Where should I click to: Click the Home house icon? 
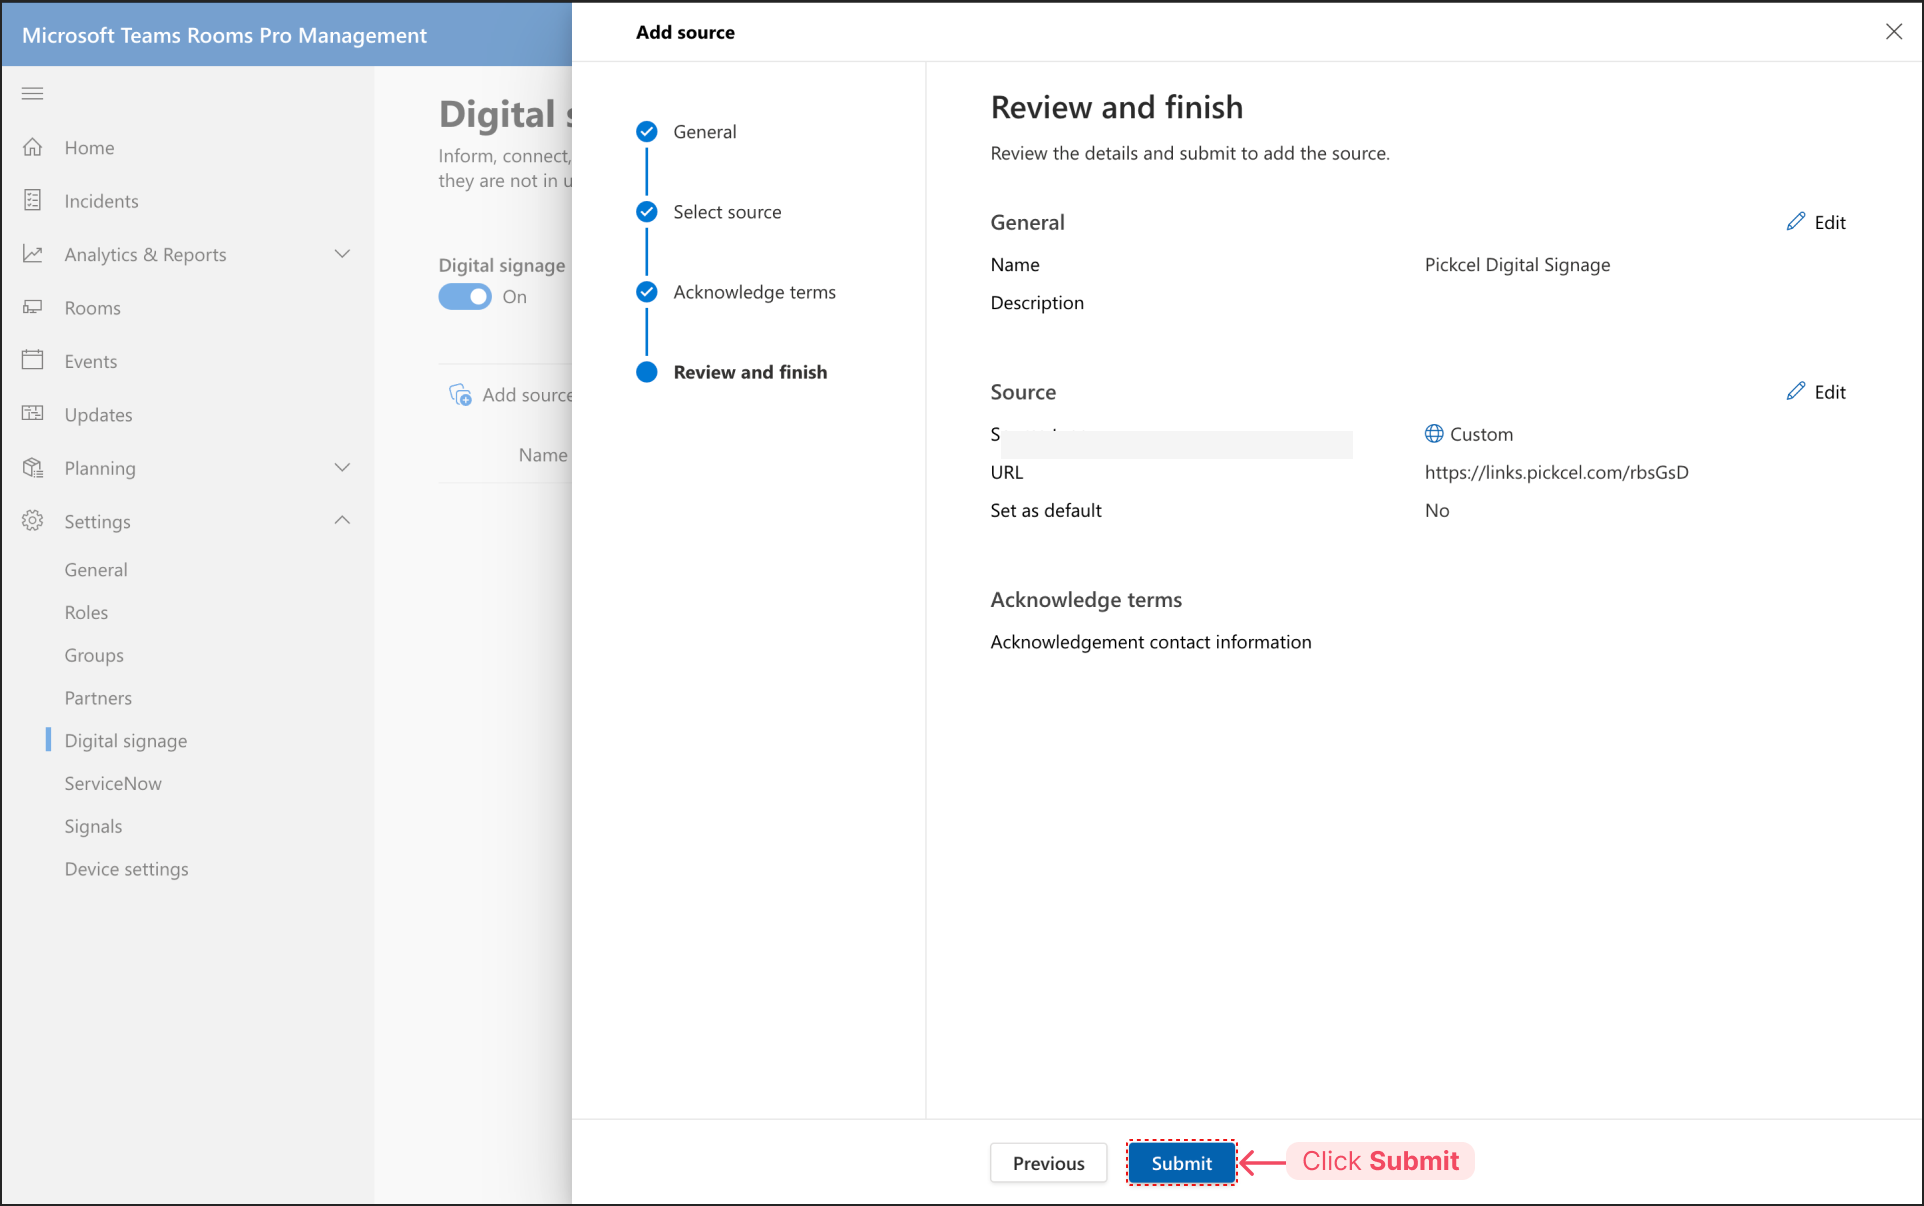(33, 148)
